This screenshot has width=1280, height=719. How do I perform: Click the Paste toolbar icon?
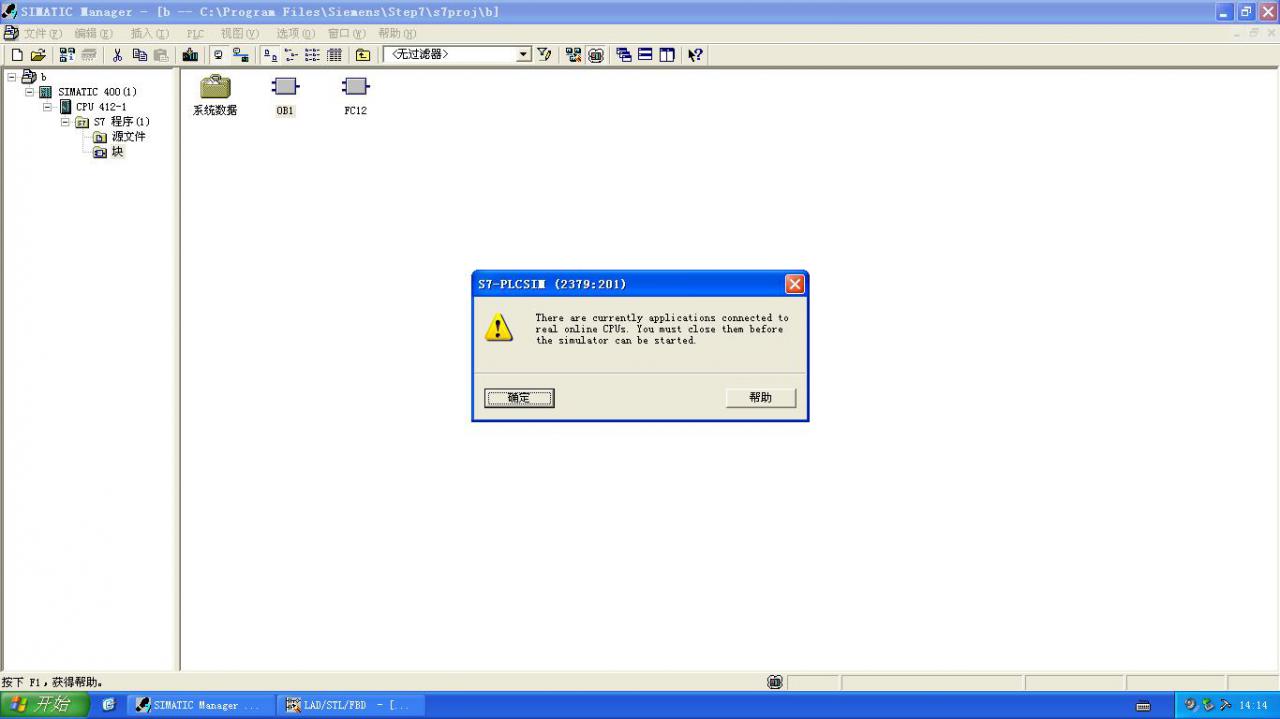point(161,55)
